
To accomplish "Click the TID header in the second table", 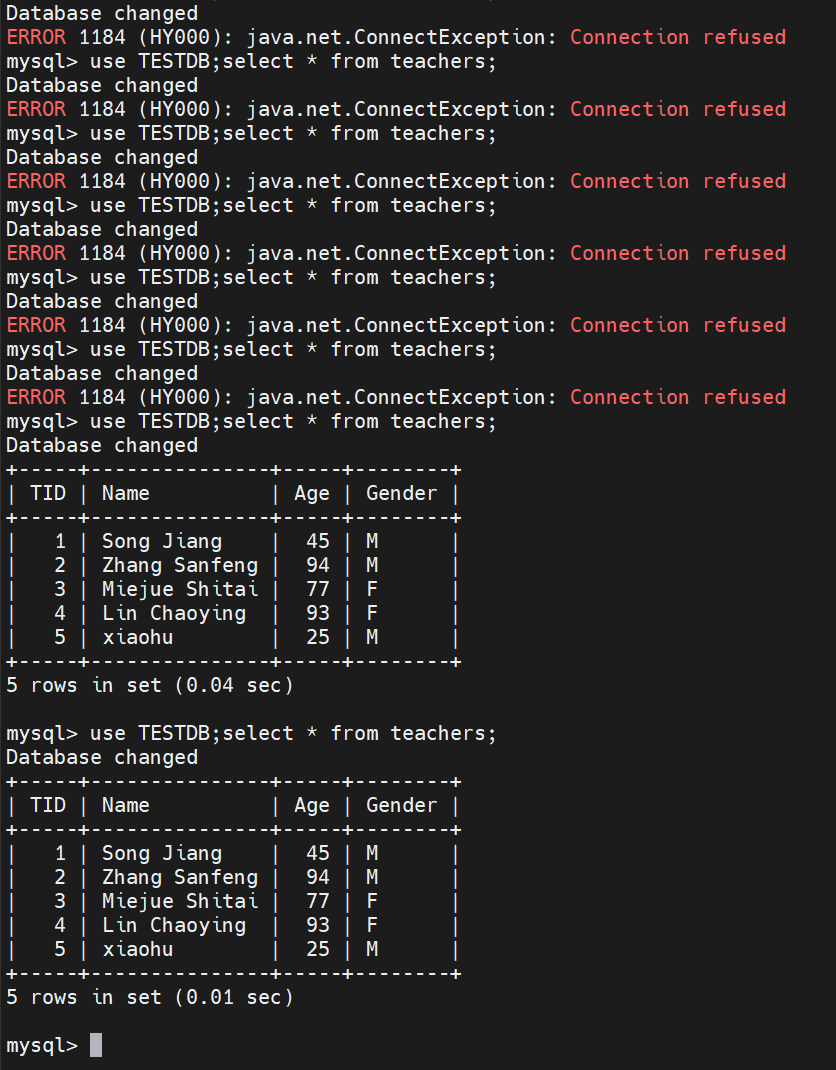I will tap(48, 805).
